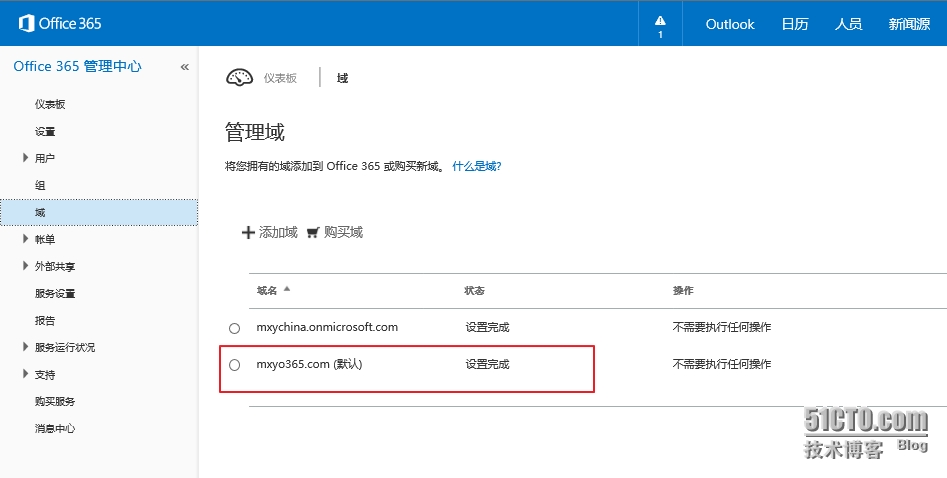The image size is (947, 478).
Task: Sort by domain name column arrow
Action: click(x=288, y=289)
